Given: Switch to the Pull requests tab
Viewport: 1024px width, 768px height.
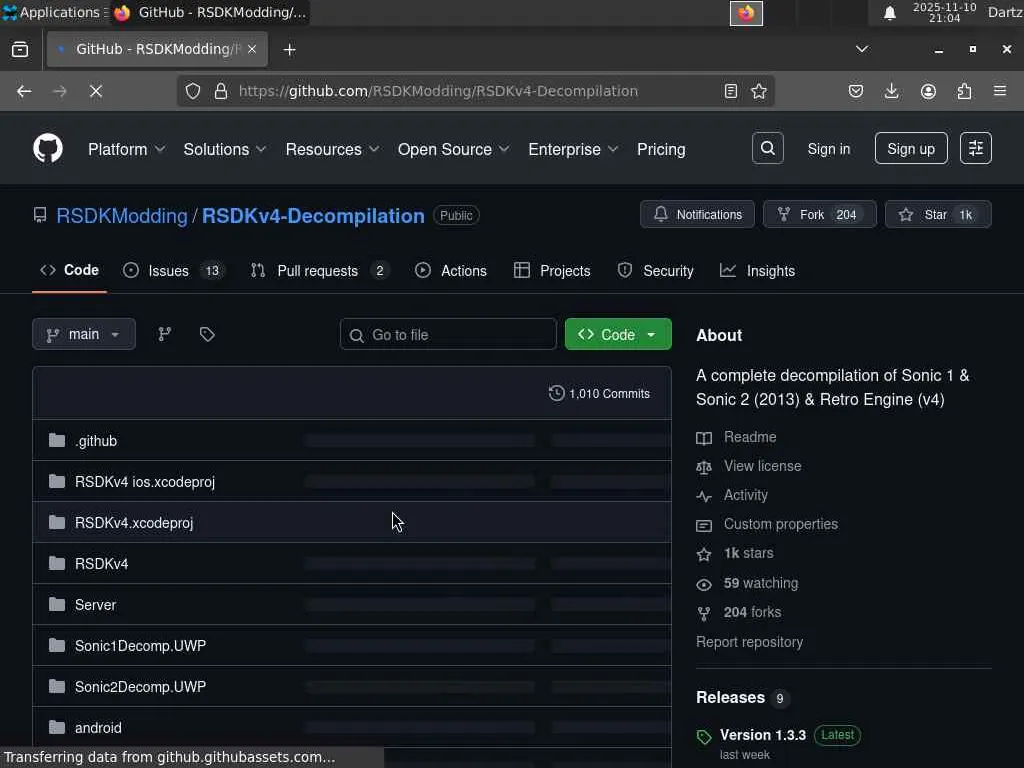Looking at the screenshot, I should pyautogui.click(x=320, y=270).
